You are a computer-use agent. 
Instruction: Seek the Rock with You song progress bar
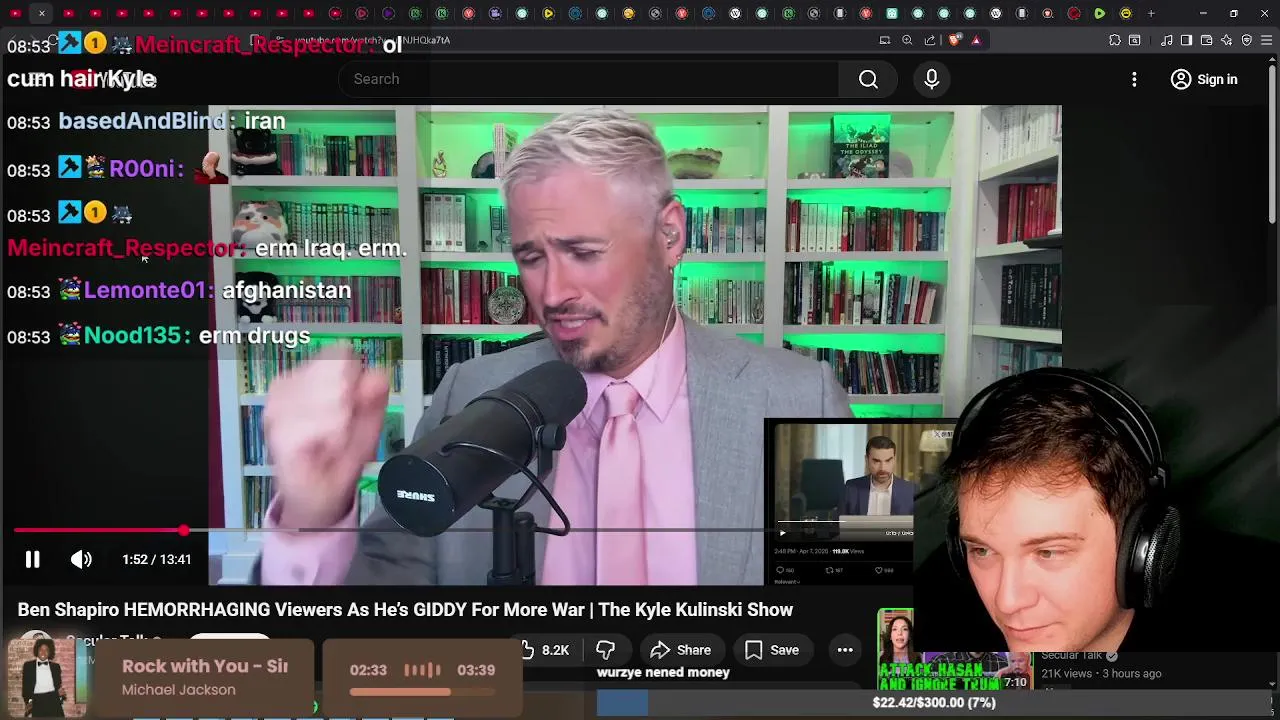click(x=422, y=691)
